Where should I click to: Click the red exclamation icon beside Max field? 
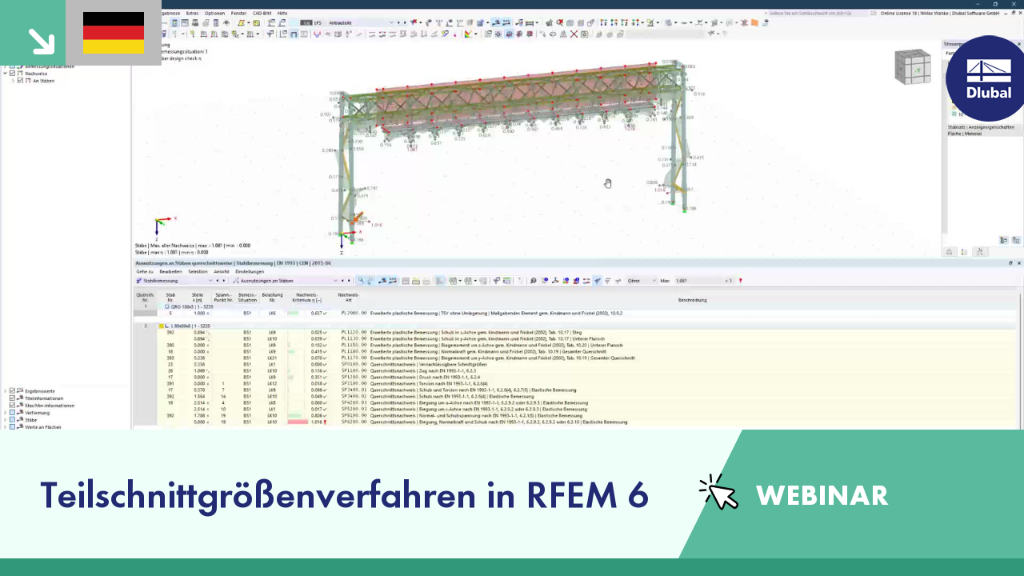click(741, 281)
